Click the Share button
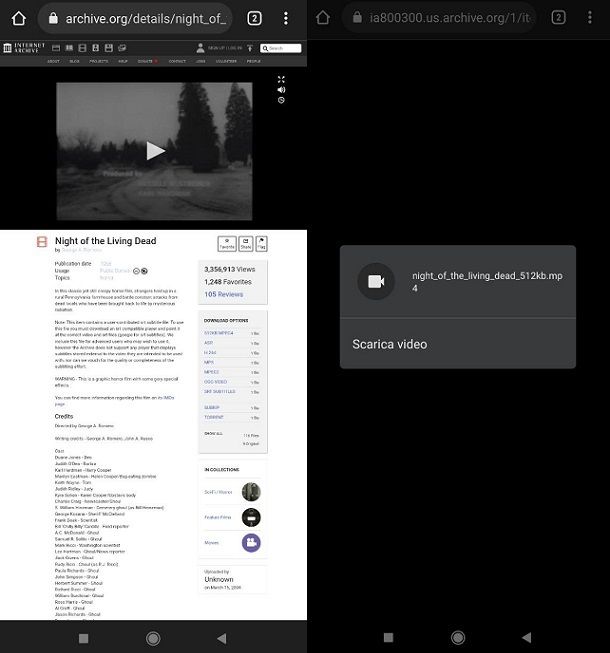 click(x=246, y=244)
